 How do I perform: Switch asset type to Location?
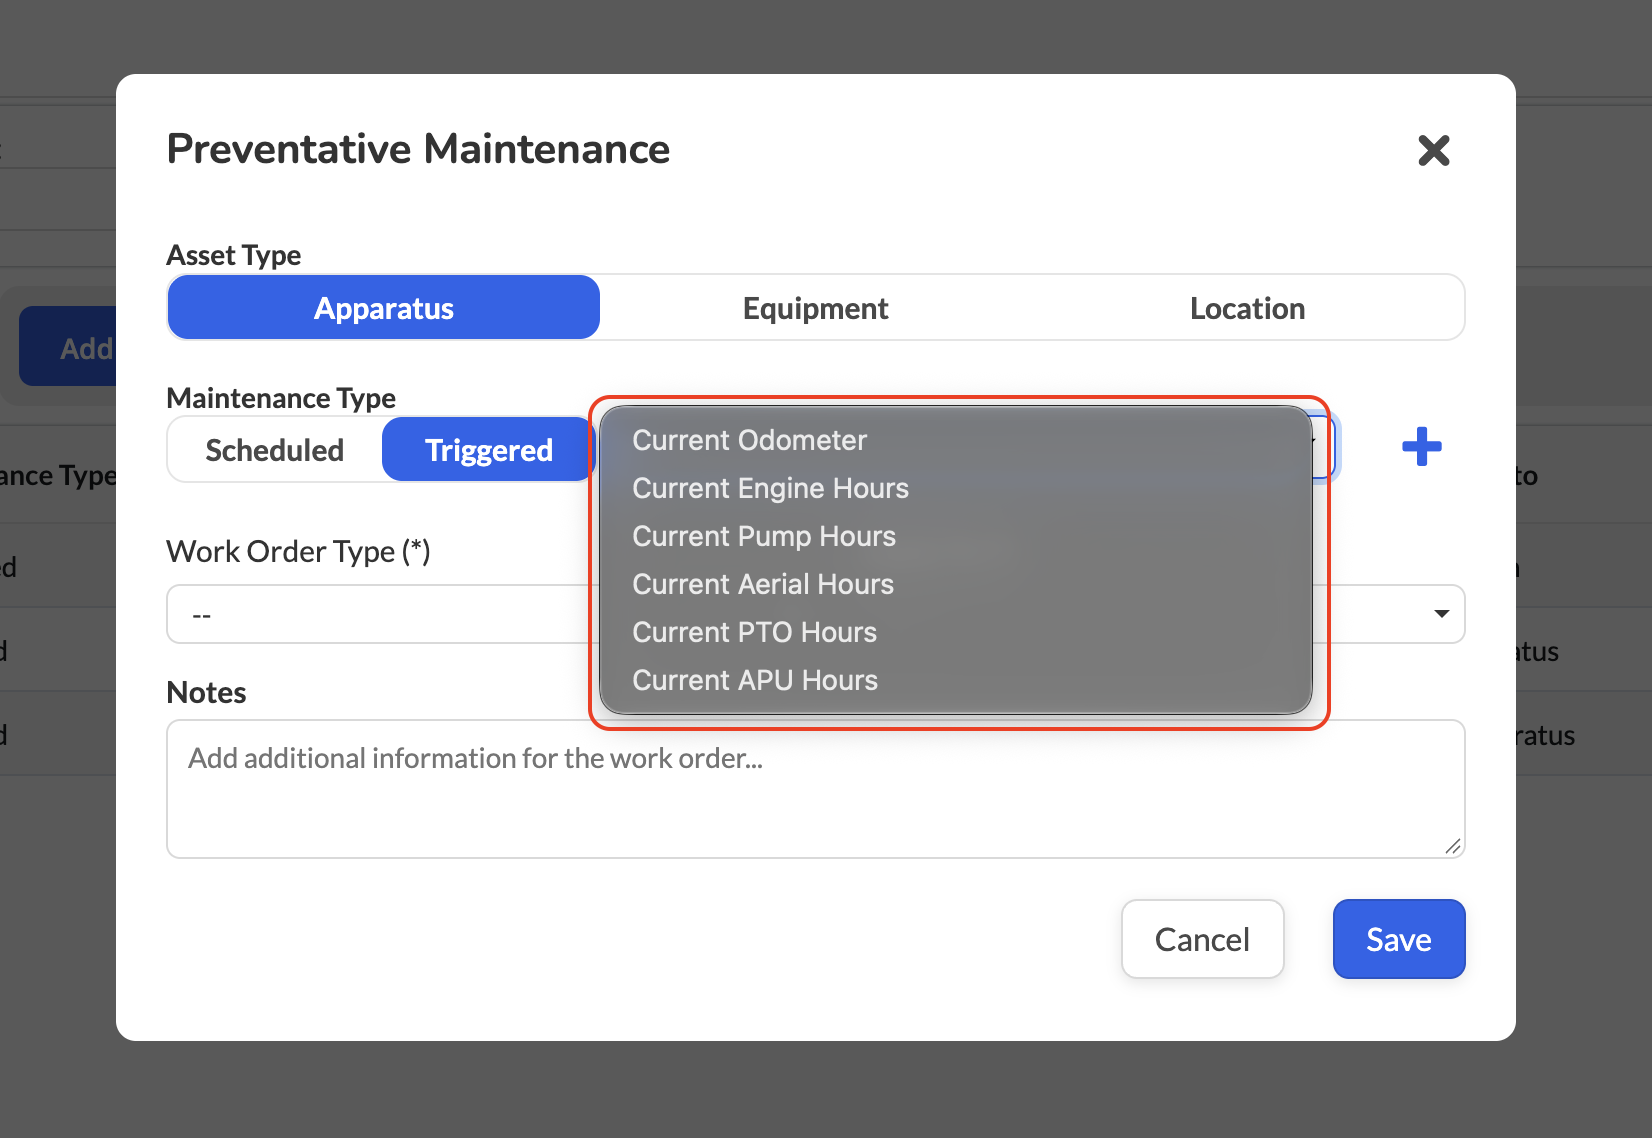(1247, 308)
